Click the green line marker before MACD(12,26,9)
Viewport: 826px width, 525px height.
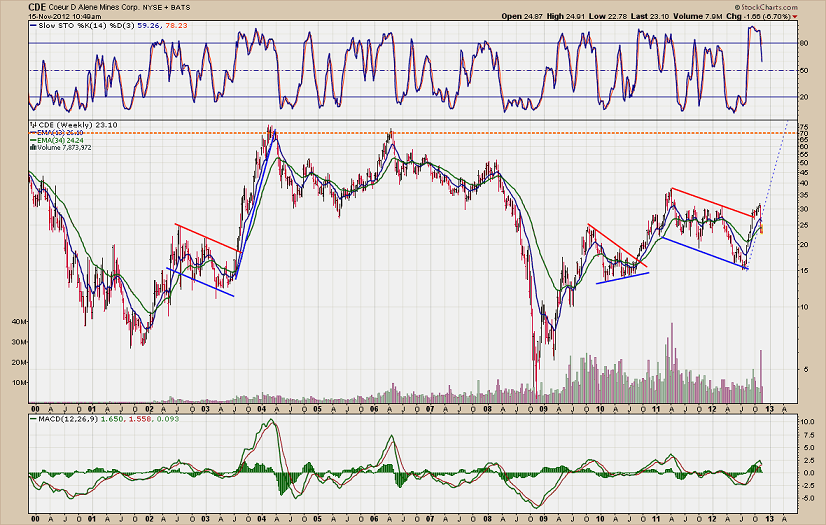(x=33, y=419)
